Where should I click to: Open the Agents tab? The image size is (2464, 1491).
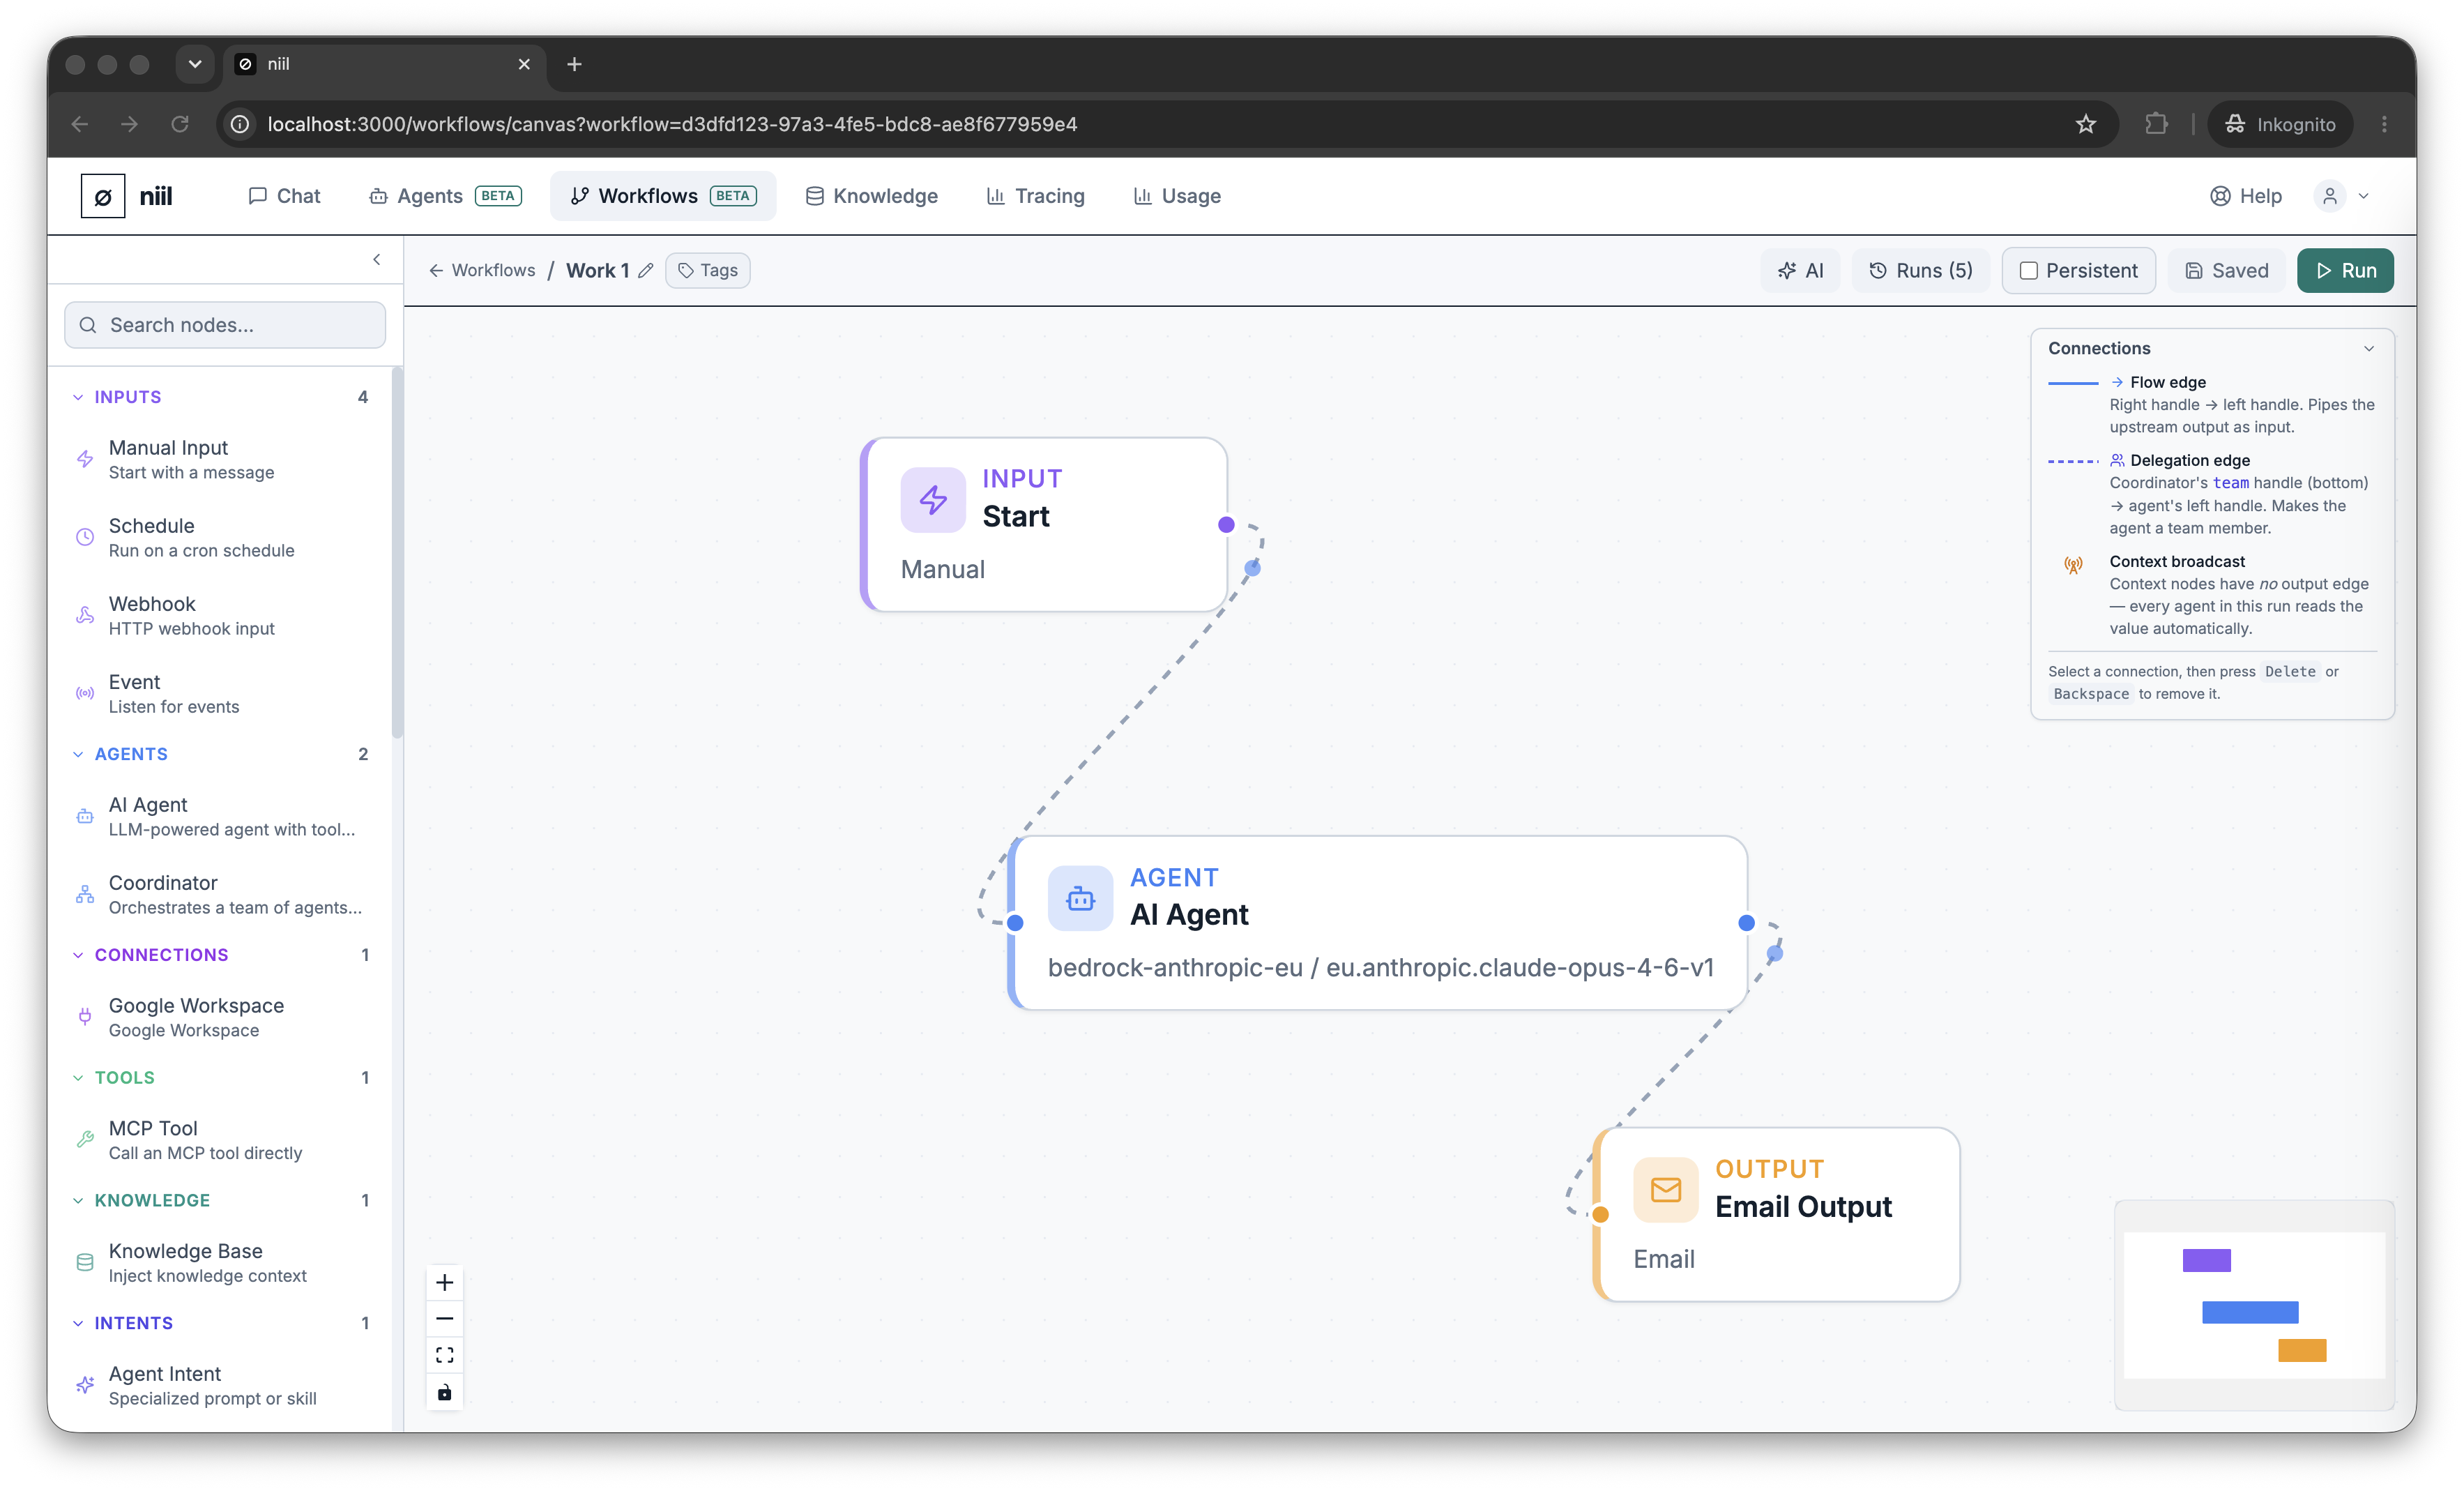click(445, 196)
